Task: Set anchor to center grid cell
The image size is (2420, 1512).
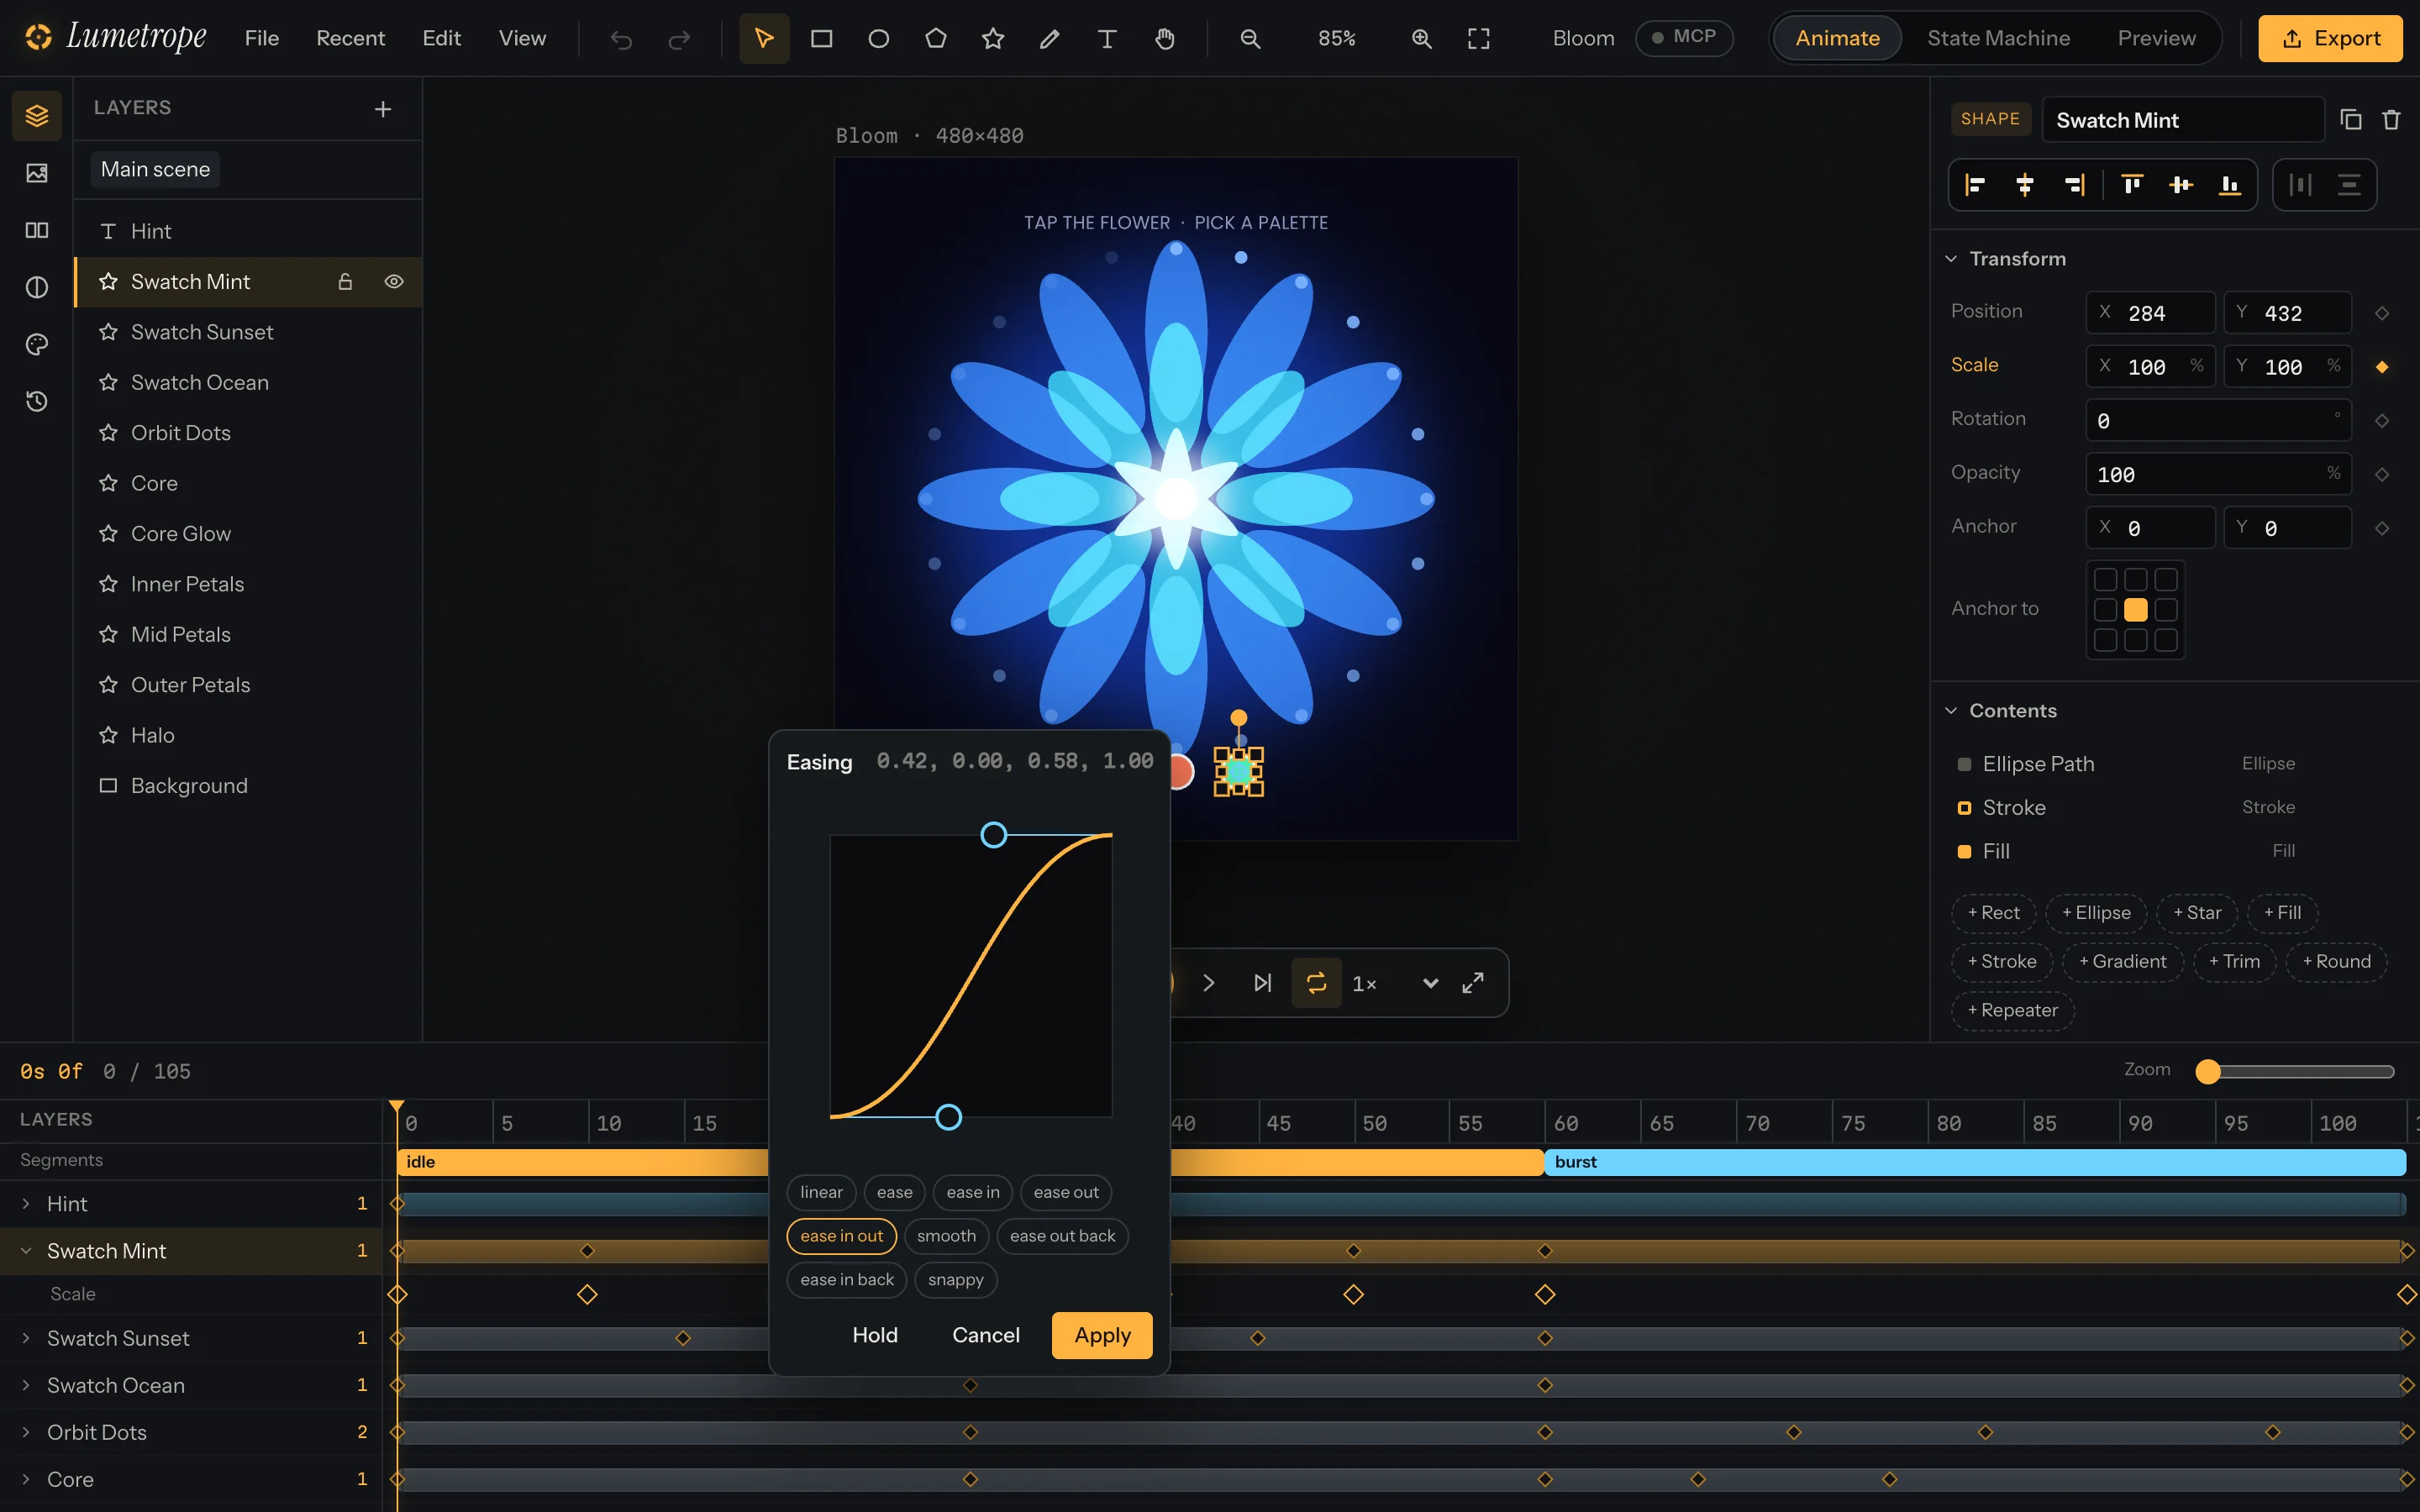Action: coord(2135,609)
